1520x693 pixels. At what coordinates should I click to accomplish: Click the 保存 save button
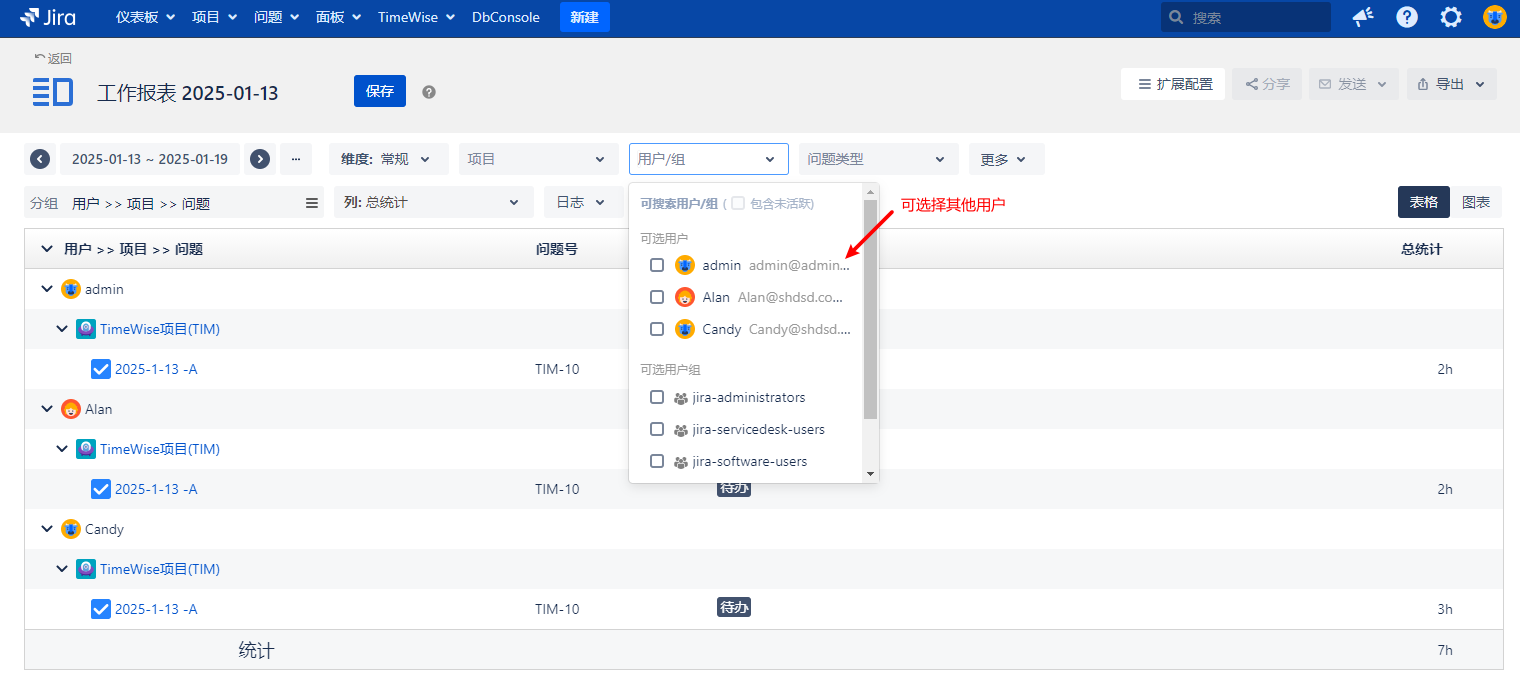(380, 91)
